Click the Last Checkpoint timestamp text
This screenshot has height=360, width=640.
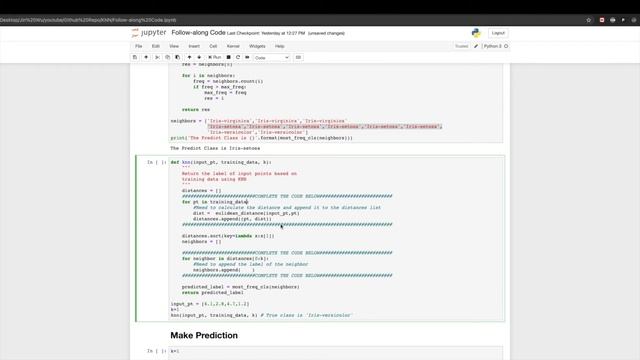tap(266, 33)
